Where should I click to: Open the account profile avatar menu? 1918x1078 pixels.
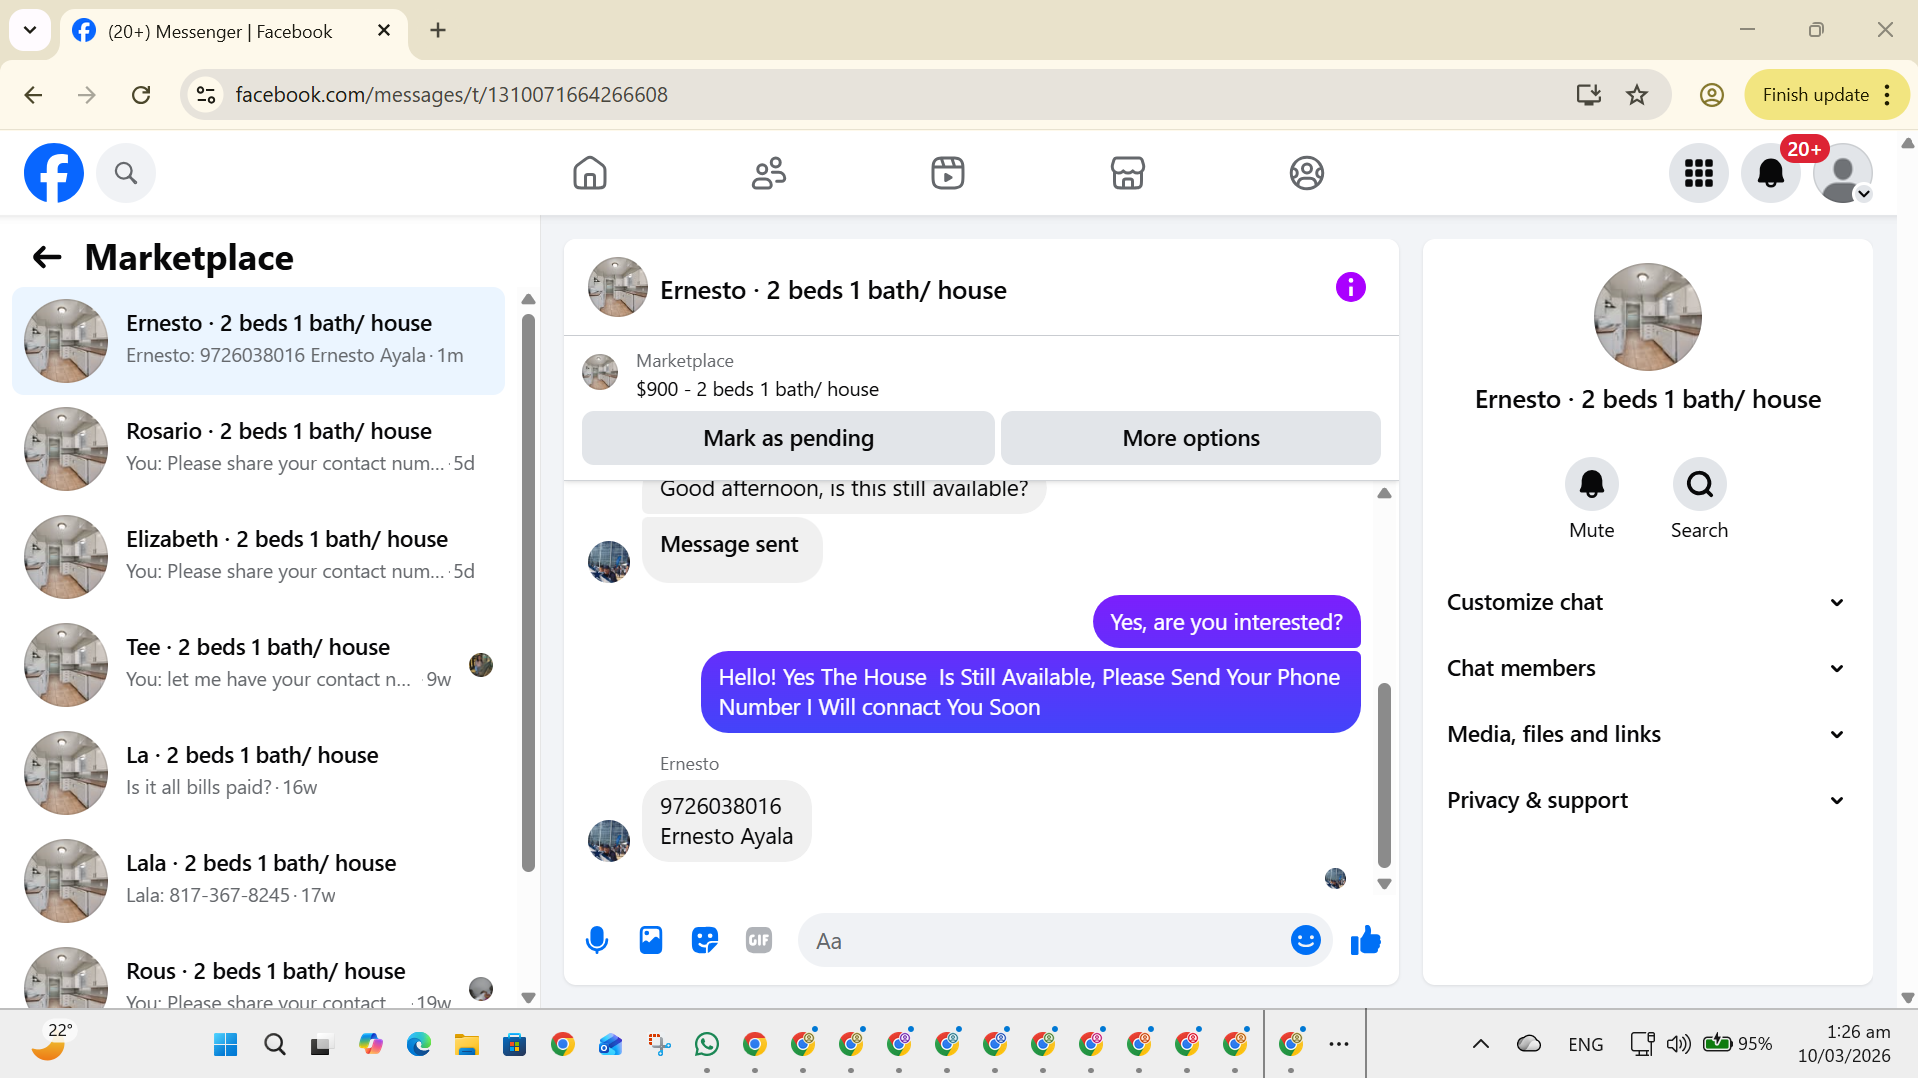click(x=1843, y=173)
